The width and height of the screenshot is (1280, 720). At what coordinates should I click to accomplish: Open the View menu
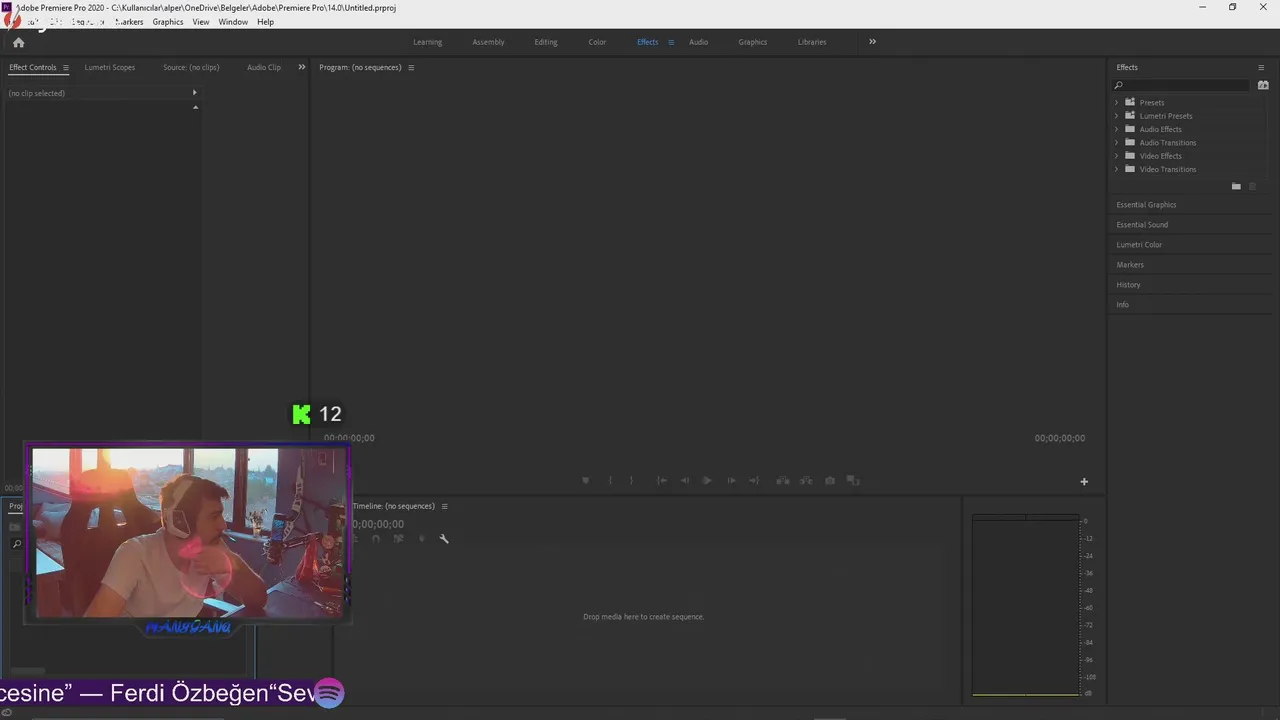coord(201,22)
